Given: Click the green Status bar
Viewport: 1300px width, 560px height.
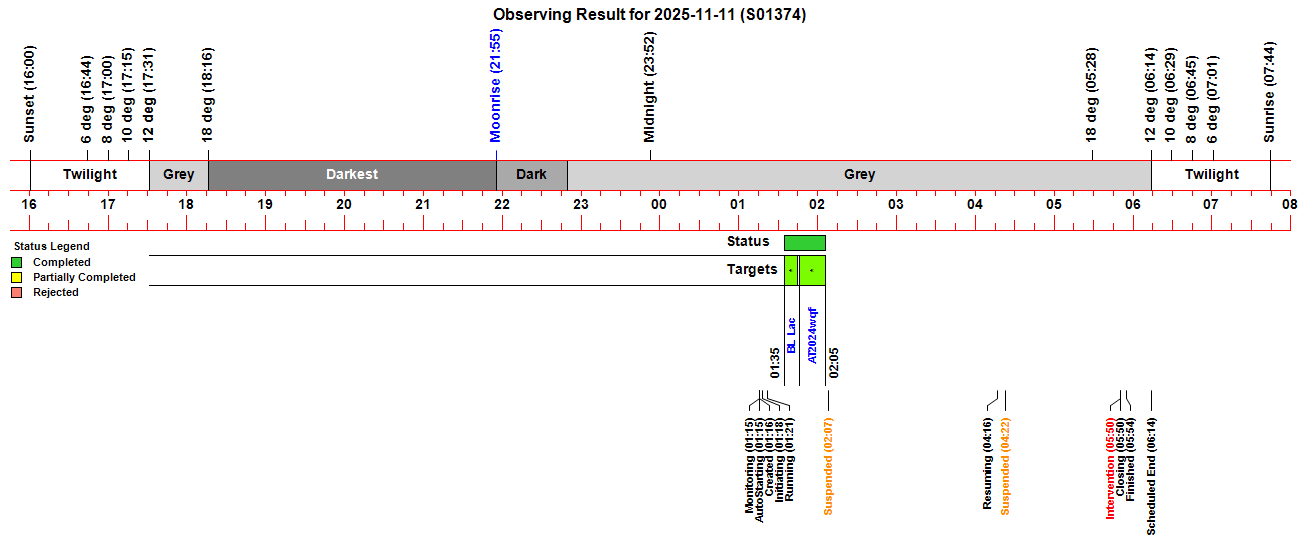Looking at the screenshot, I should 805,242.
